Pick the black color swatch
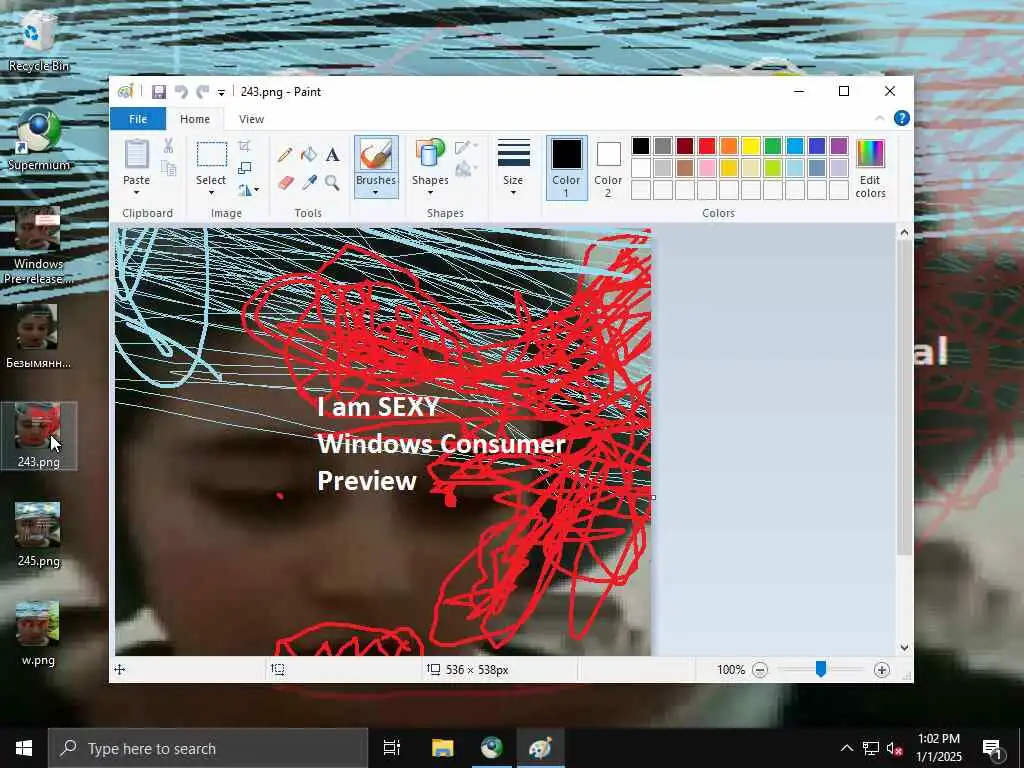1024x768 pixels. pos(641,146)
